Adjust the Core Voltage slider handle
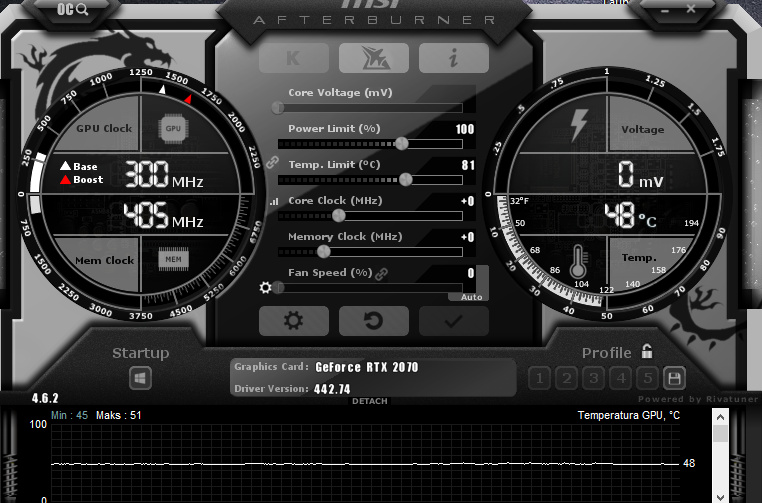Image resolution: width=762 pixels, height=503 pixels. (278, 107)
